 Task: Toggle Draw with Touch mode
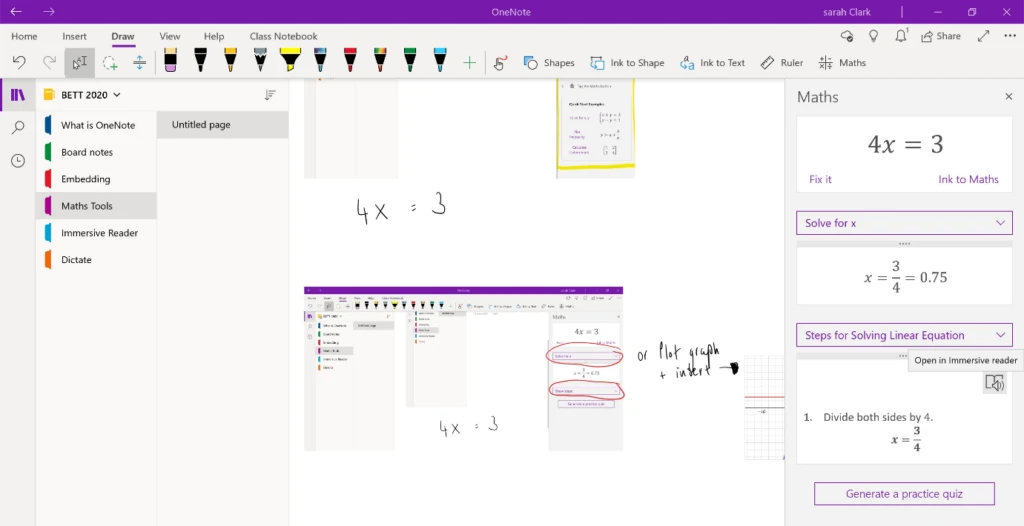pyautogui.click(x=502, y=62)
